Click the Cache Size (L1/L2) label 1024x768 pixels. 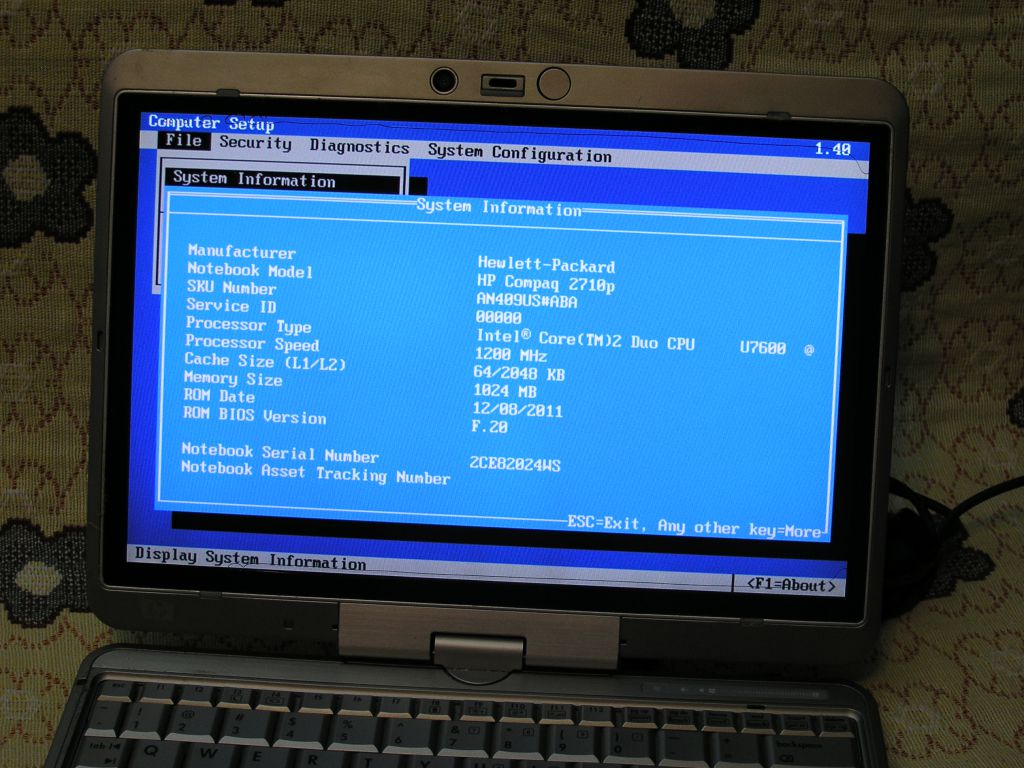coord(264,361)
